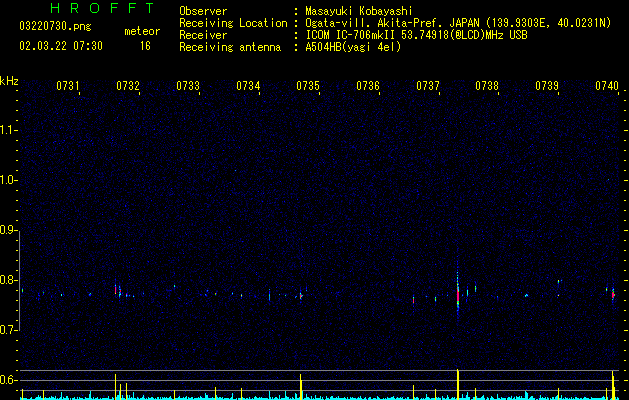Click the date stamp 02.03.22 07:30
The image size is (629, 400).
[61, 46]
